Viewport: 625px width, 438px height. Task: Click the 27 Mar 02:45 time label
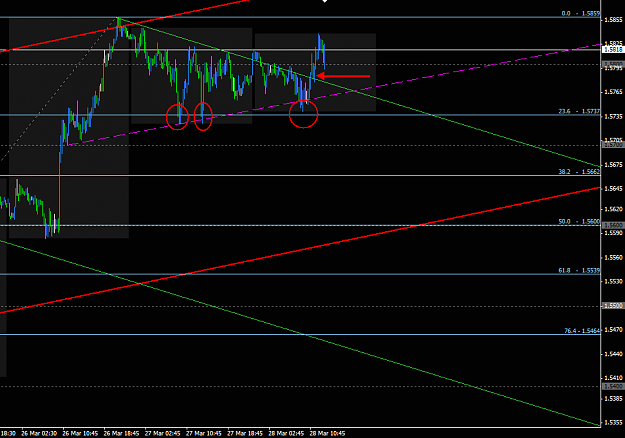[163, 433]
